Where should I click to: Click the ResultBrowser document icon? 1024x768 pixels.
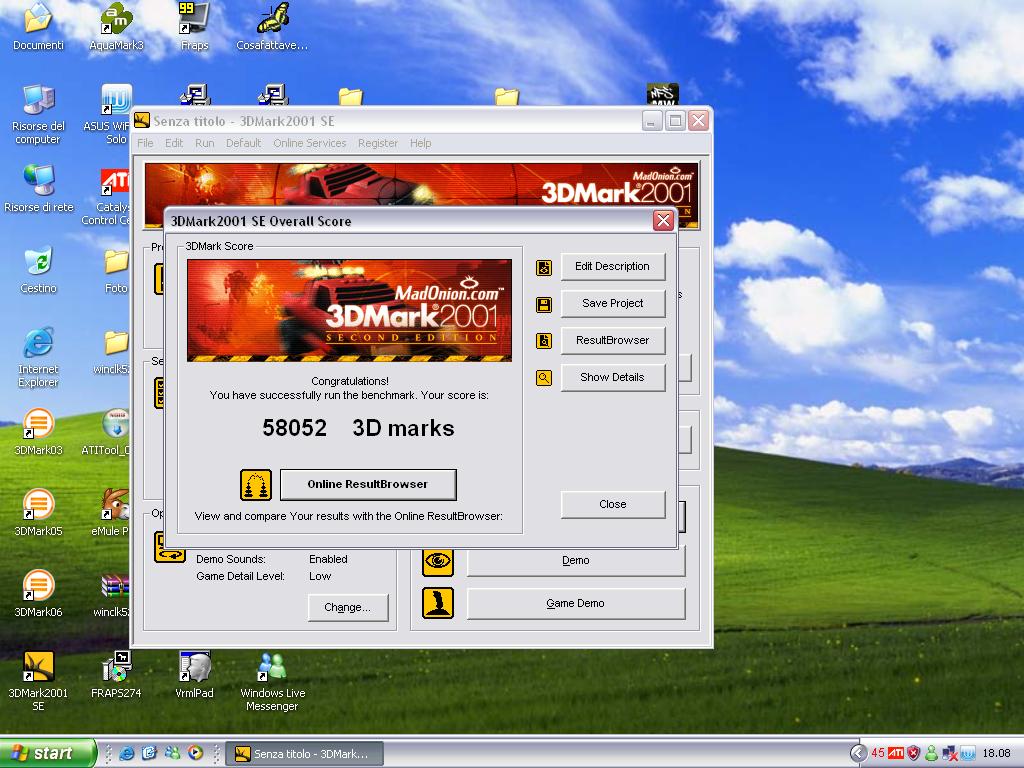coord(543,341)
